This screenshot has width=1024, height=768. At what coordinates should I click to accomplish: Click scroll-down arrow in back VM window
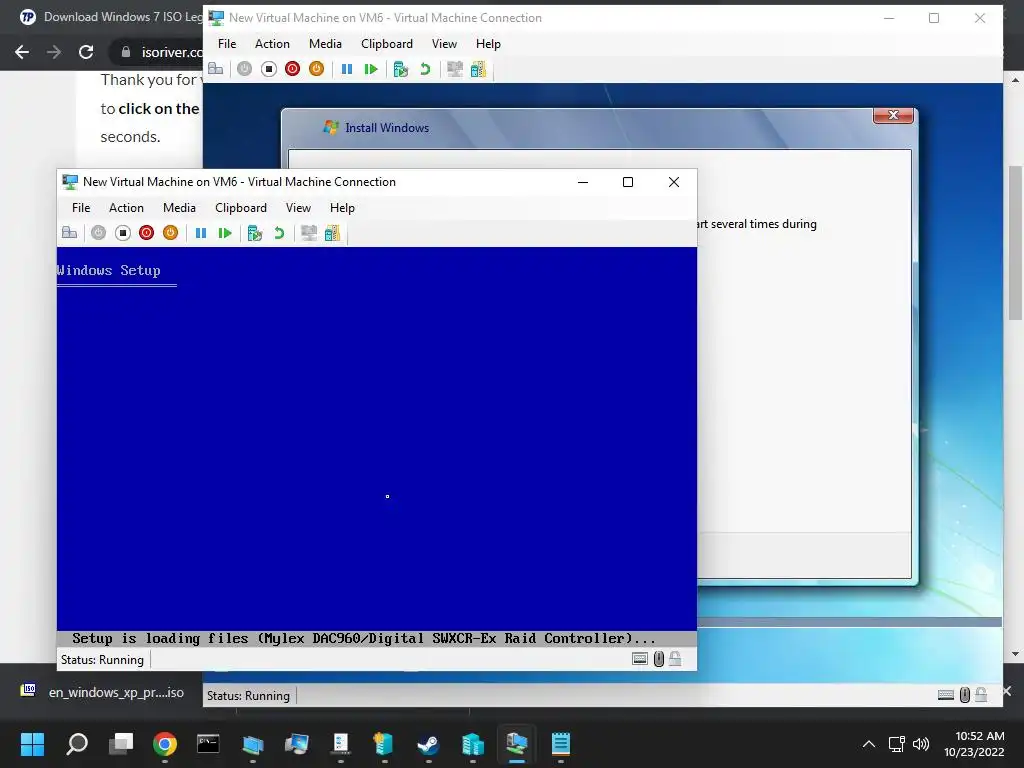click(1015, 653)
